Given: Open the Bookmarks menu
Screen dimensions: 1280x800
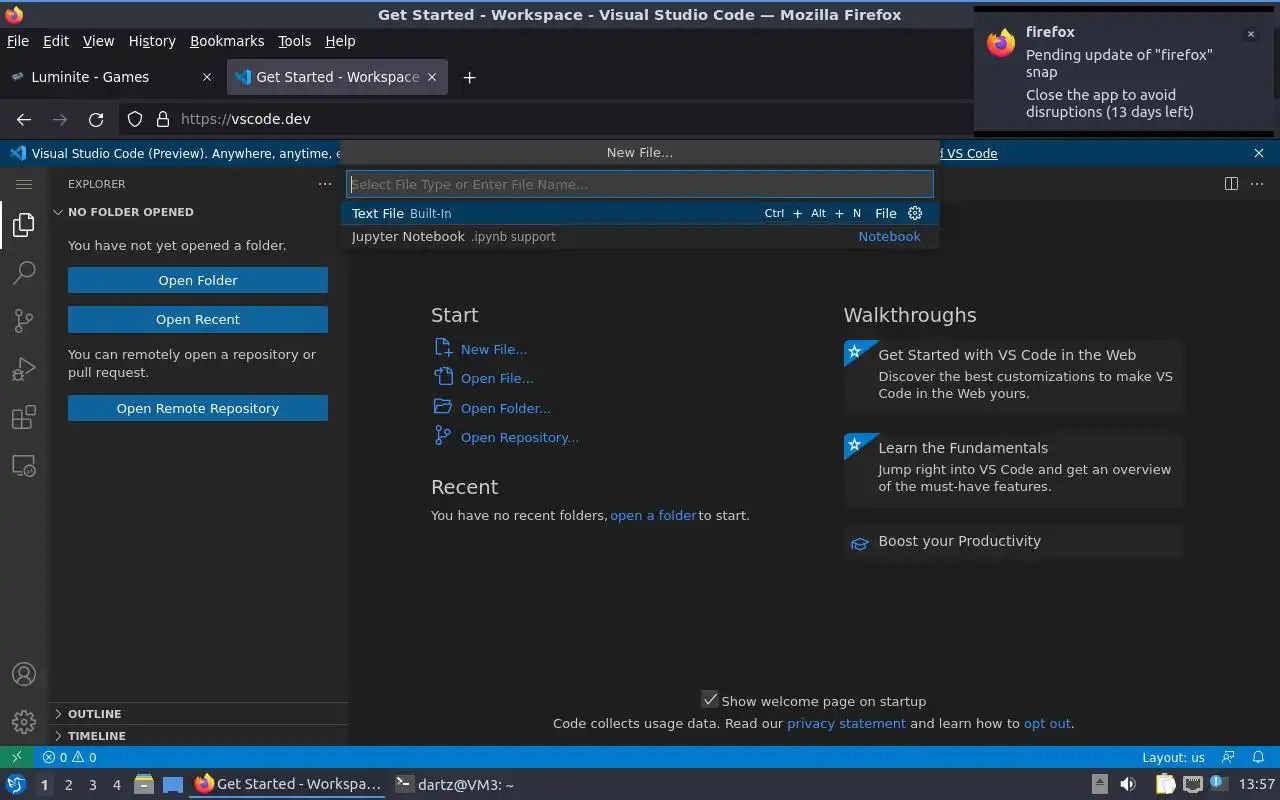Looking at the screenshot, I should click(227, 41).
